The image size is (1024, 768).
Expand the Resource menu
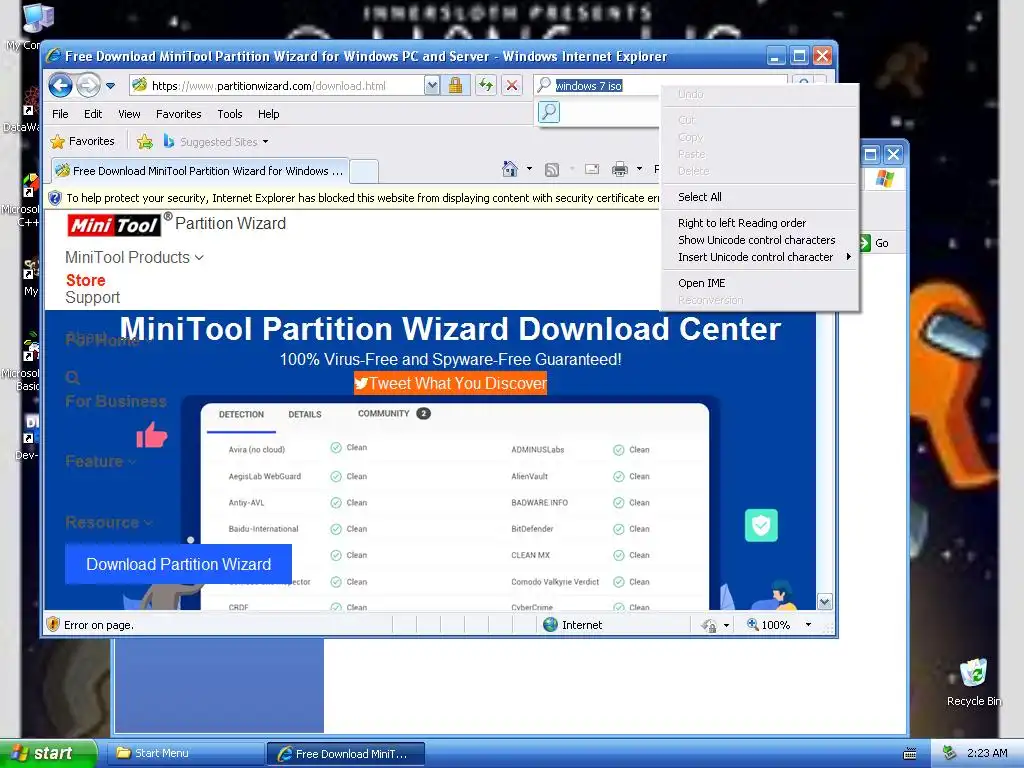point(109,522)
